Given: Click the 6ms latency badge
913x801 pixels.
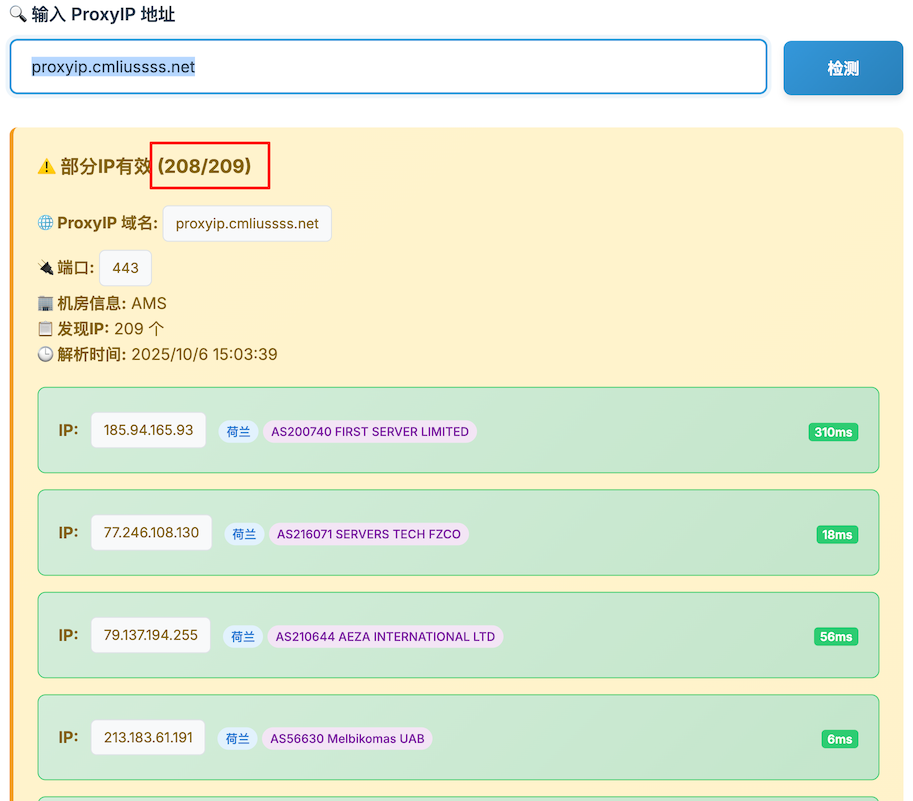Looking at the screenshot, I should click(839, 739).
